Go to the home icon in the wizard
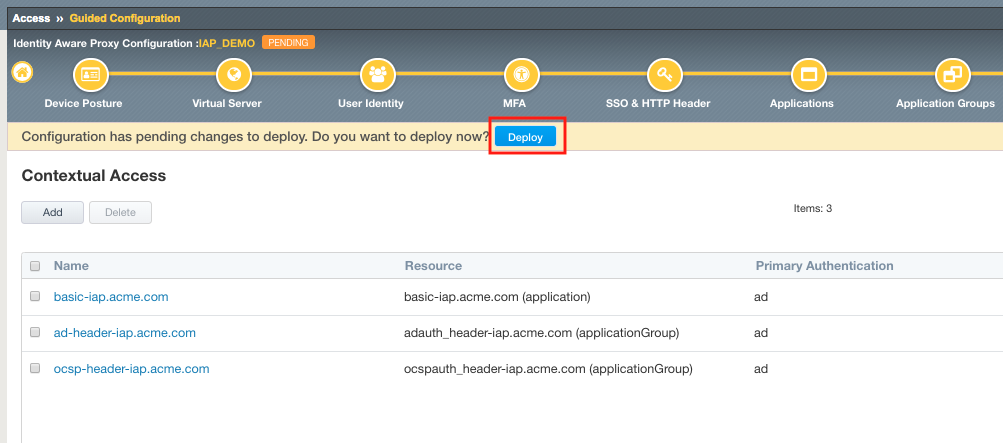This screenshot has height=443, width=1003. coord(22,72)
